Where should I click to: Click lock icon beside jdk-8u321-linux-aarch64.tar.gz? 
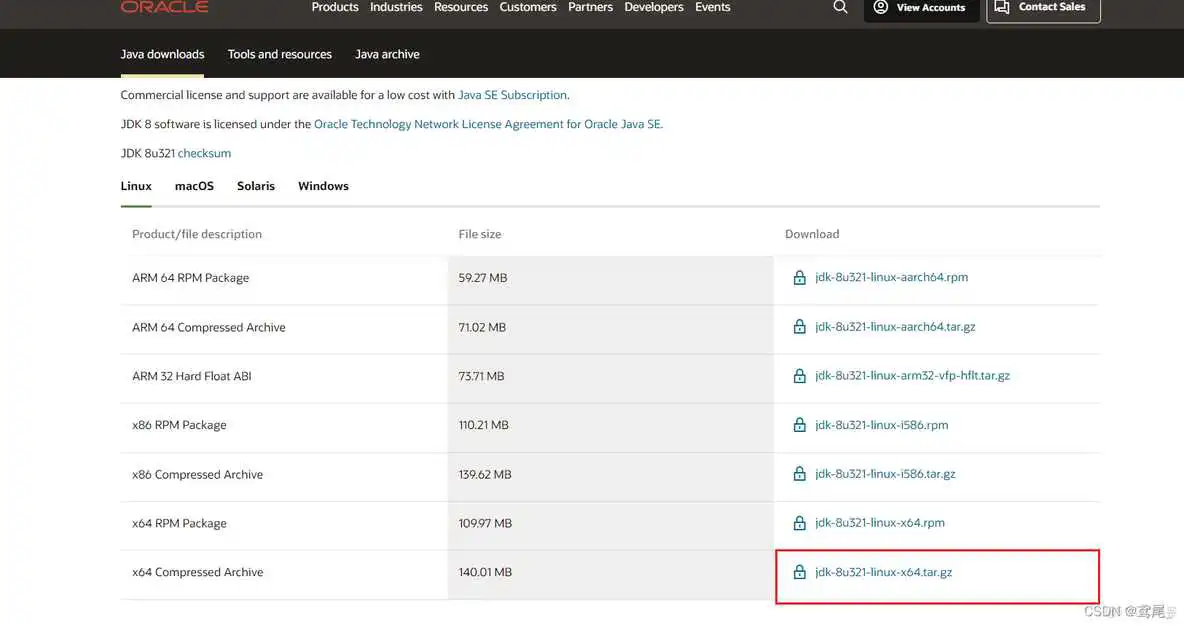[799, 327]
